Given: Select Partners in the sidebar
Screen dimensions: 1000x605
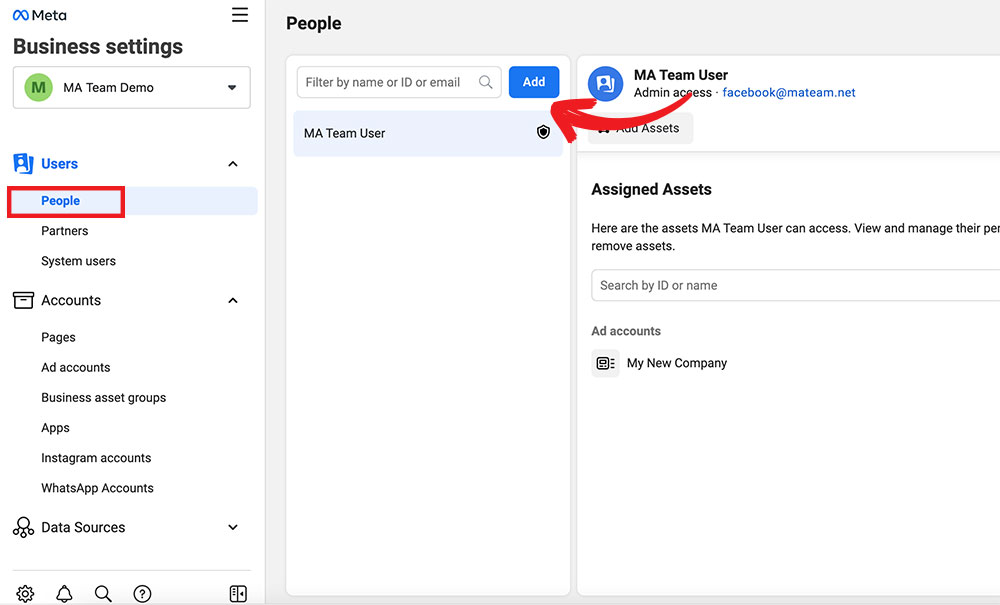Looking at the screenshot, I should (x=65, y=231).
